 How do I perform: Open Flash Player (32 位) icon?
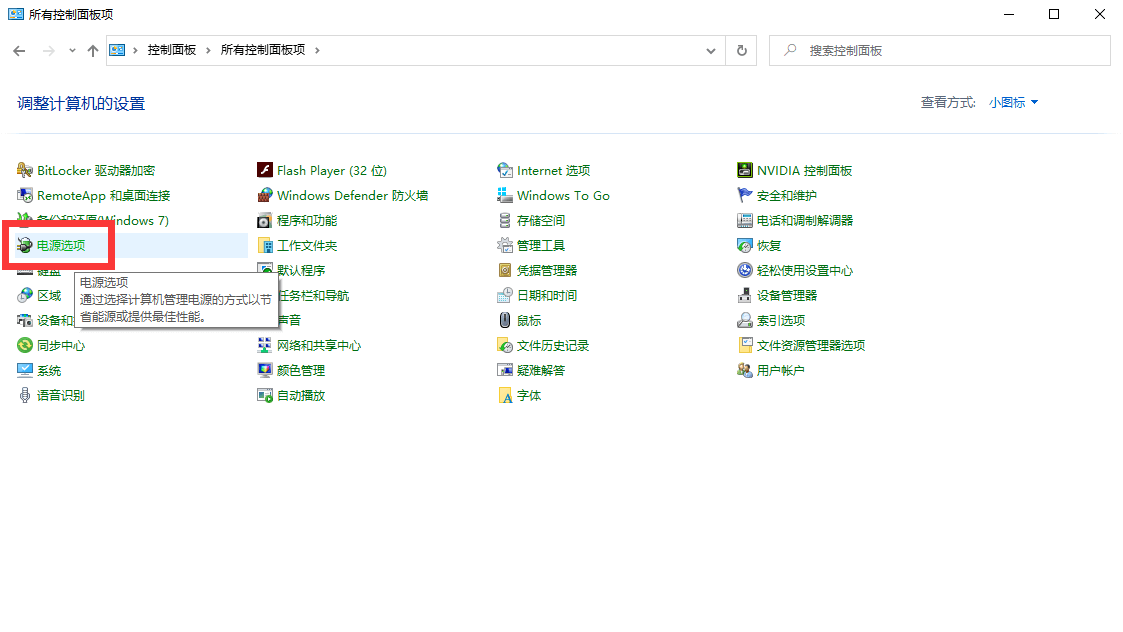[265, 171]
